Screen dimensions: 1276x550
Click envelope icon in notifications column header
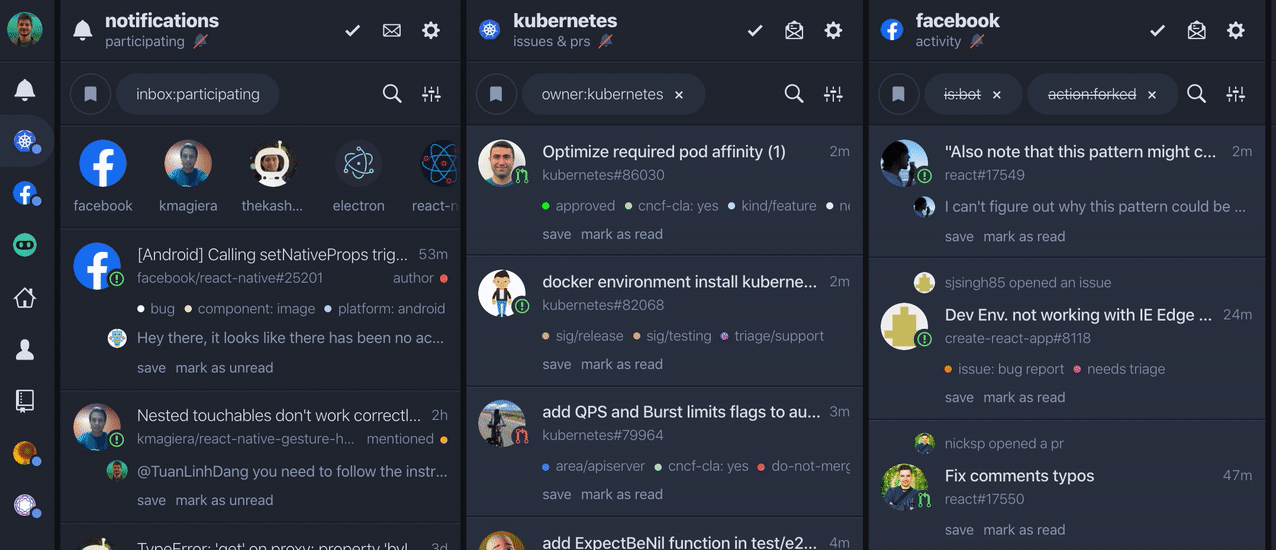click(x=392, y=31)
